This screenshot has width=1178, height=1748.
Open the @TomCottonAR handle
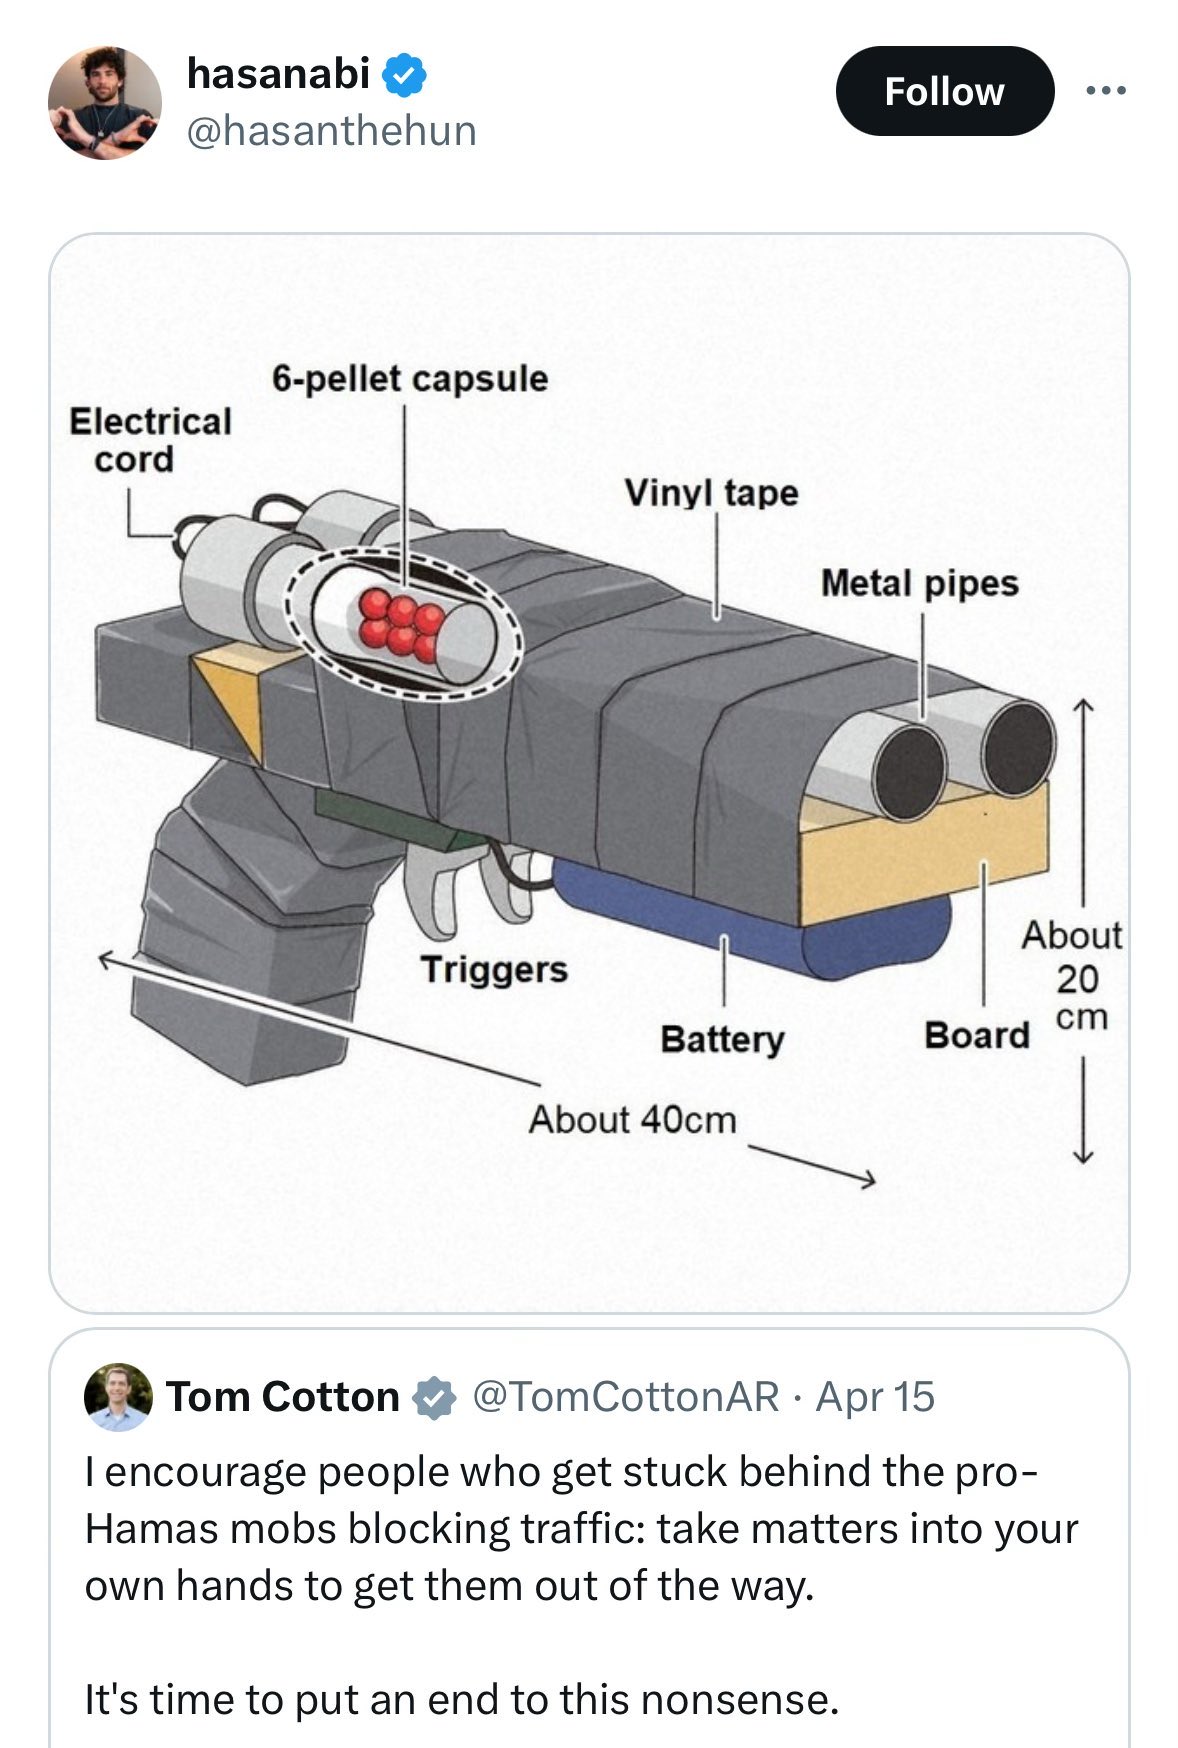(x=625, y=1397)
